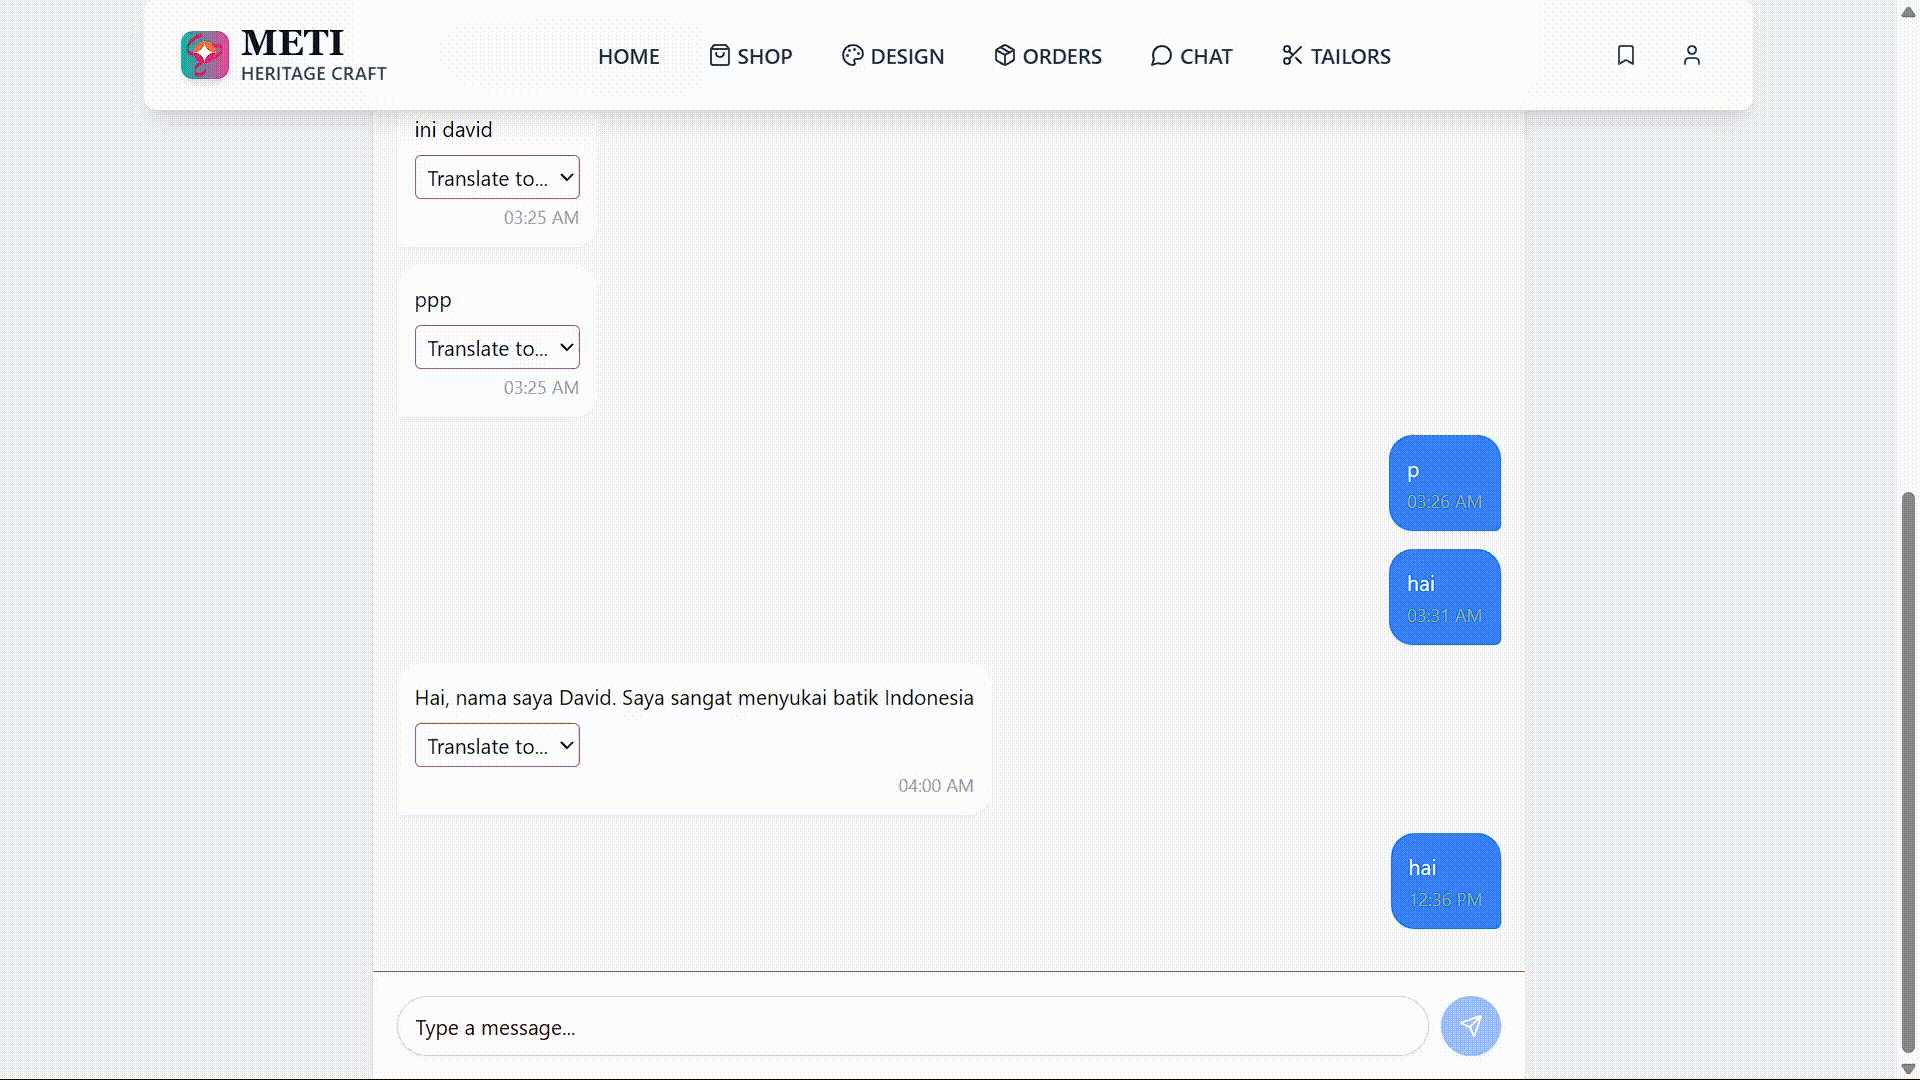Click the vertical page scrollbar thumb
Screen dimensions: 1920x1080
1908,770
